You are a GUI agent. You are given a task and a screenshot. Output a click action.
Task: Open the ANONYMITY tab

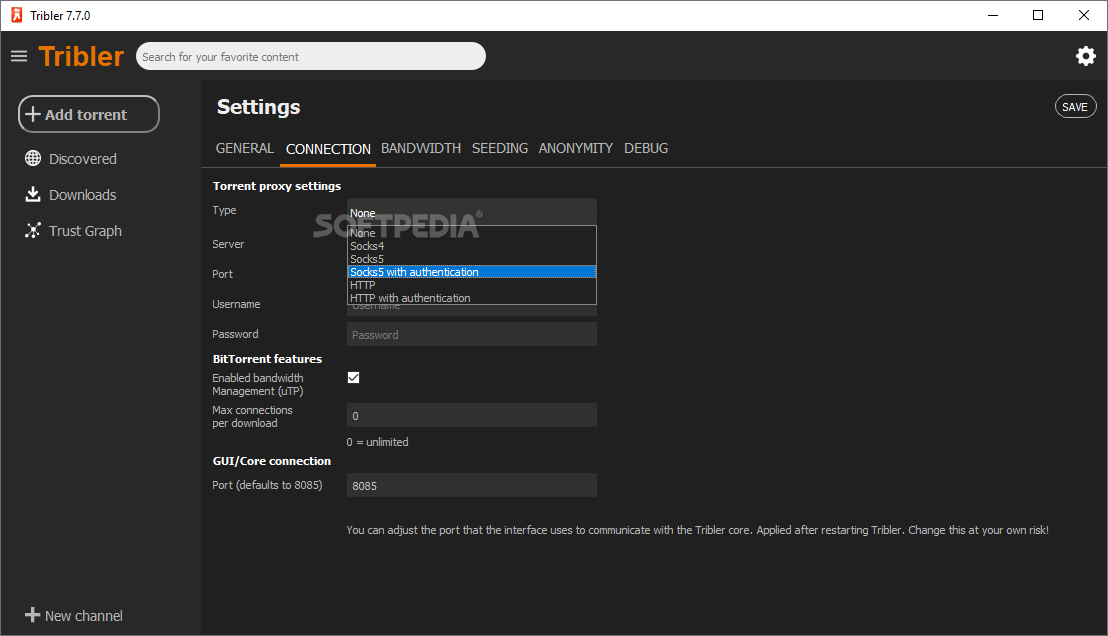coord(575,148)
